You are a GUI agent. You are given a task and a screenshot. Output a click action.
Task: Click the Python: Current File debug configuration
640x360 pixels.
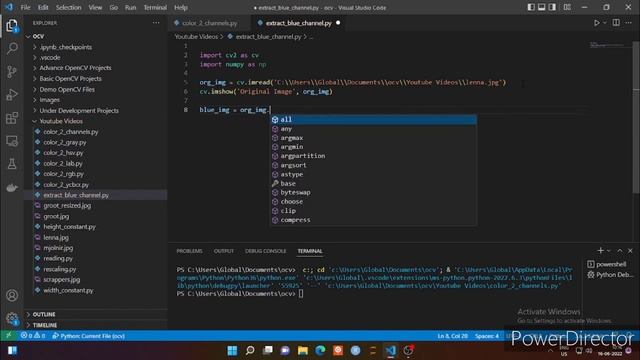click(x=89, y=336)
